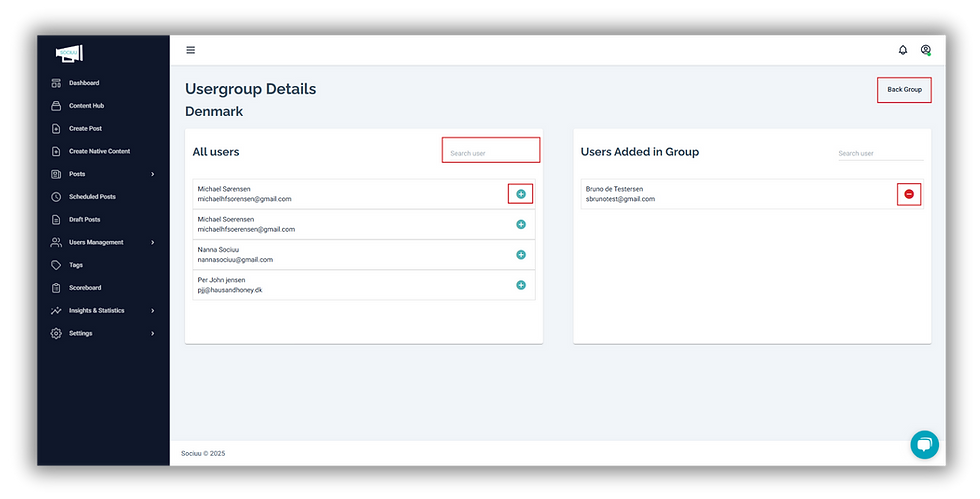980x499 pixels.
Task: Click the Draft Posts document icon
Action: [x=56, y=219]
